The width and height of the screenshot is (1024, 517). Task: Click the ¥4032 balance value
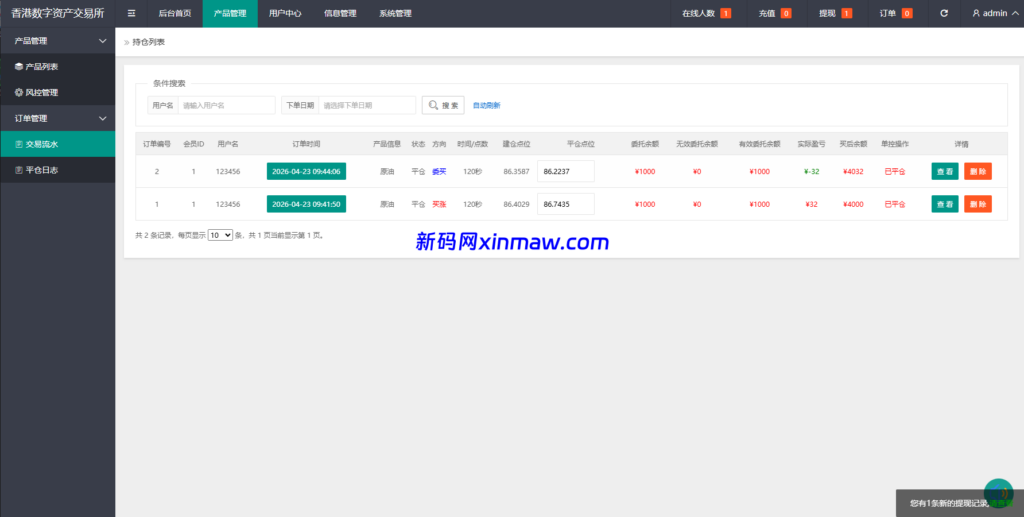(x=853, y=172)
